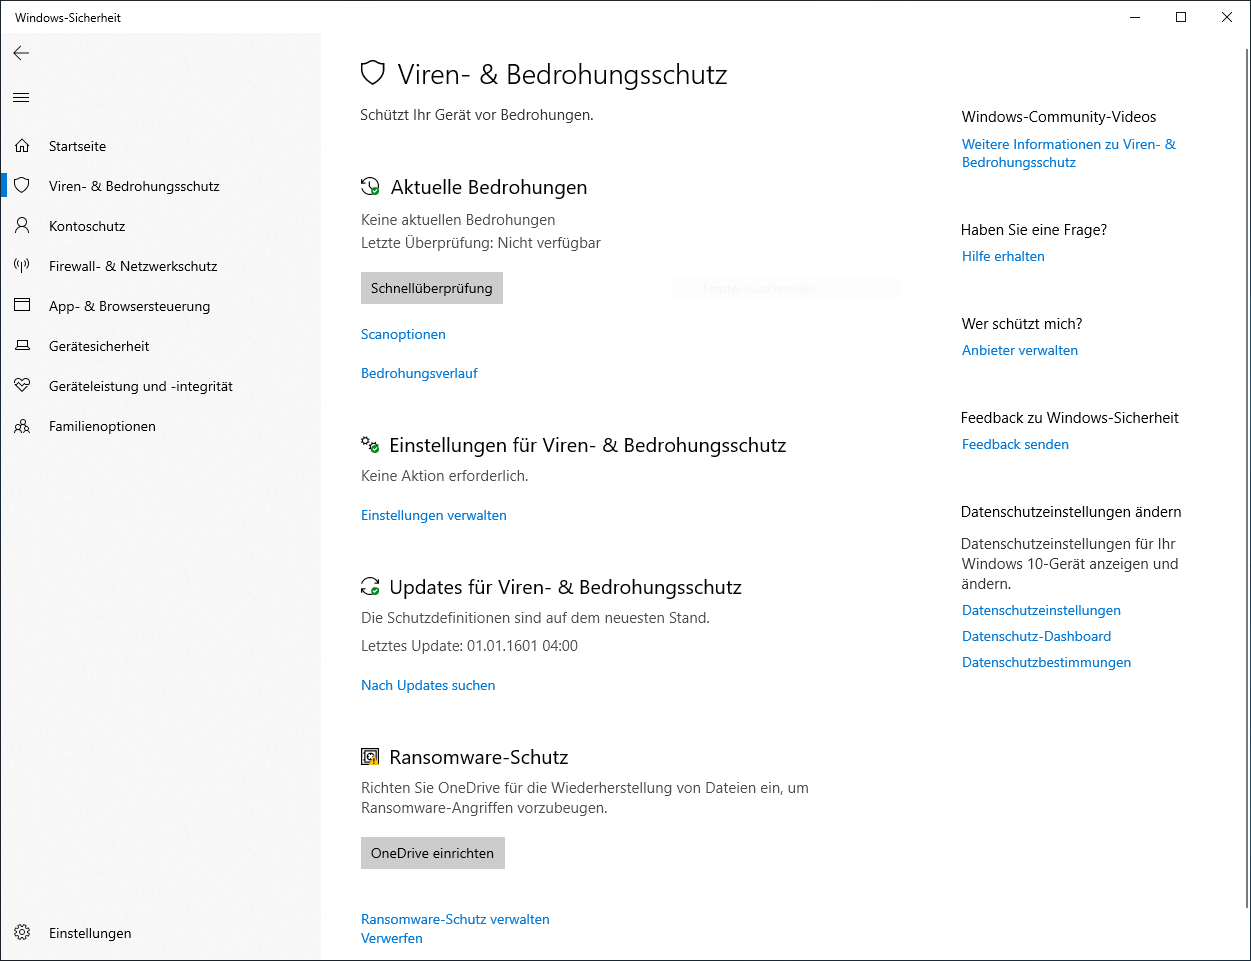The height and width of the screenshot is (961, 1251).
Task: Toggle the hamburger navigation menu
Action: click(x=21, y=97)
